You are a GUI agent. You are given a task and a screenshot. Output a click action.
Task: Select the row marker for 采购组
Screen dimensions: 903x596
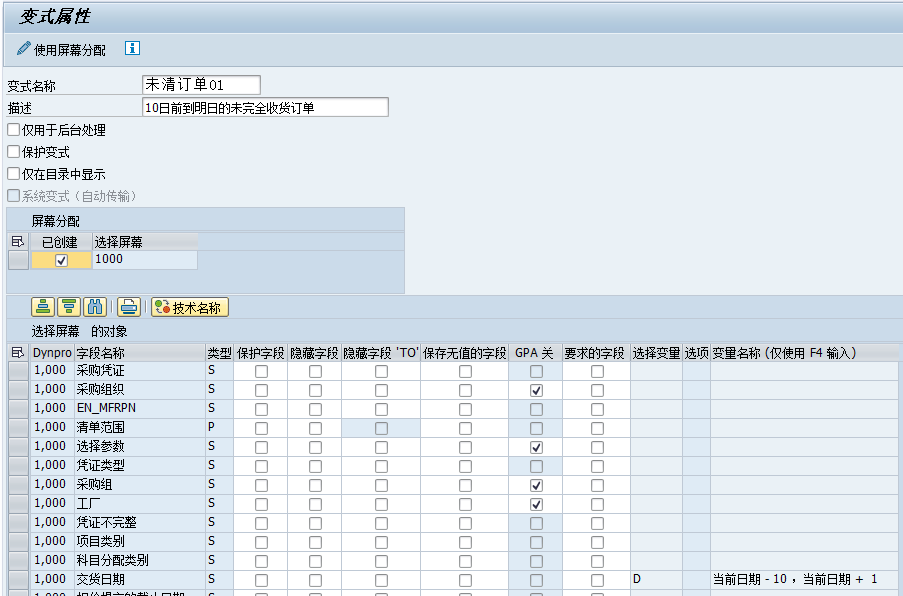18,485
